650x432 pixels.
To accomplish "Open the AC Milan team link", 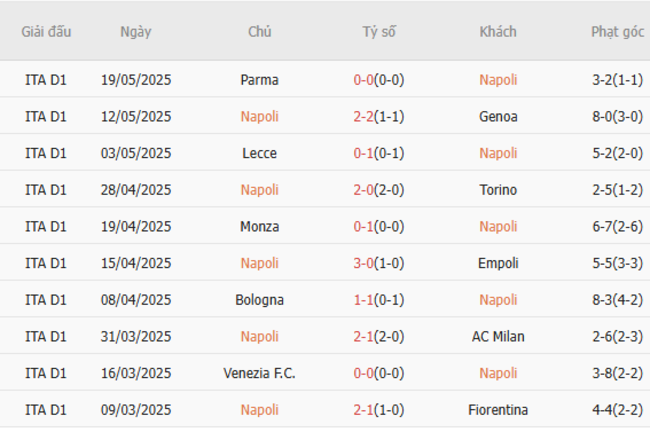I will pyautogui.click(x=498, y=337).
